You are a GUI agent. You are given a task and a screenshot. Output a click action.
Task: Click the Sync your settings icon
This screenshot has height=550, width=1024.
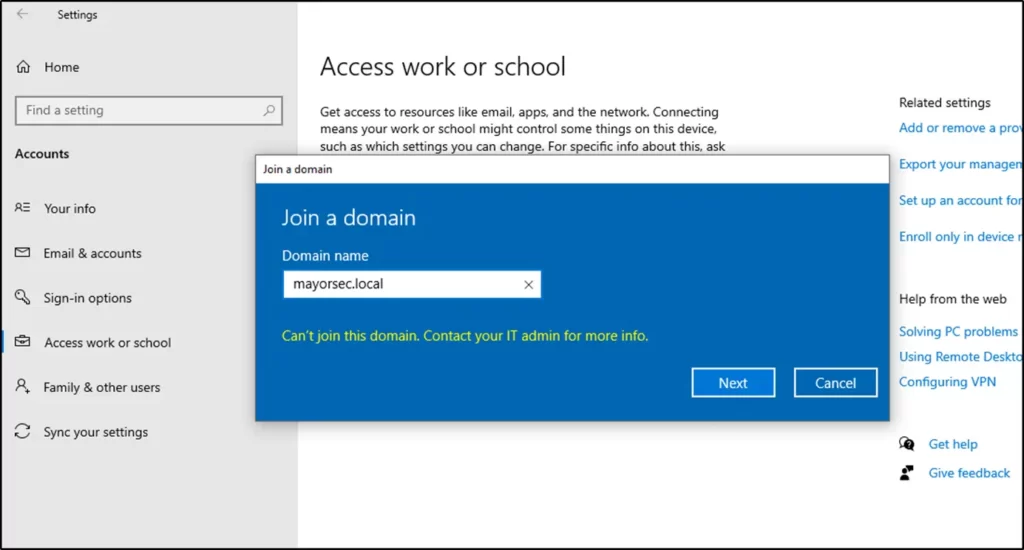(23, 432)
